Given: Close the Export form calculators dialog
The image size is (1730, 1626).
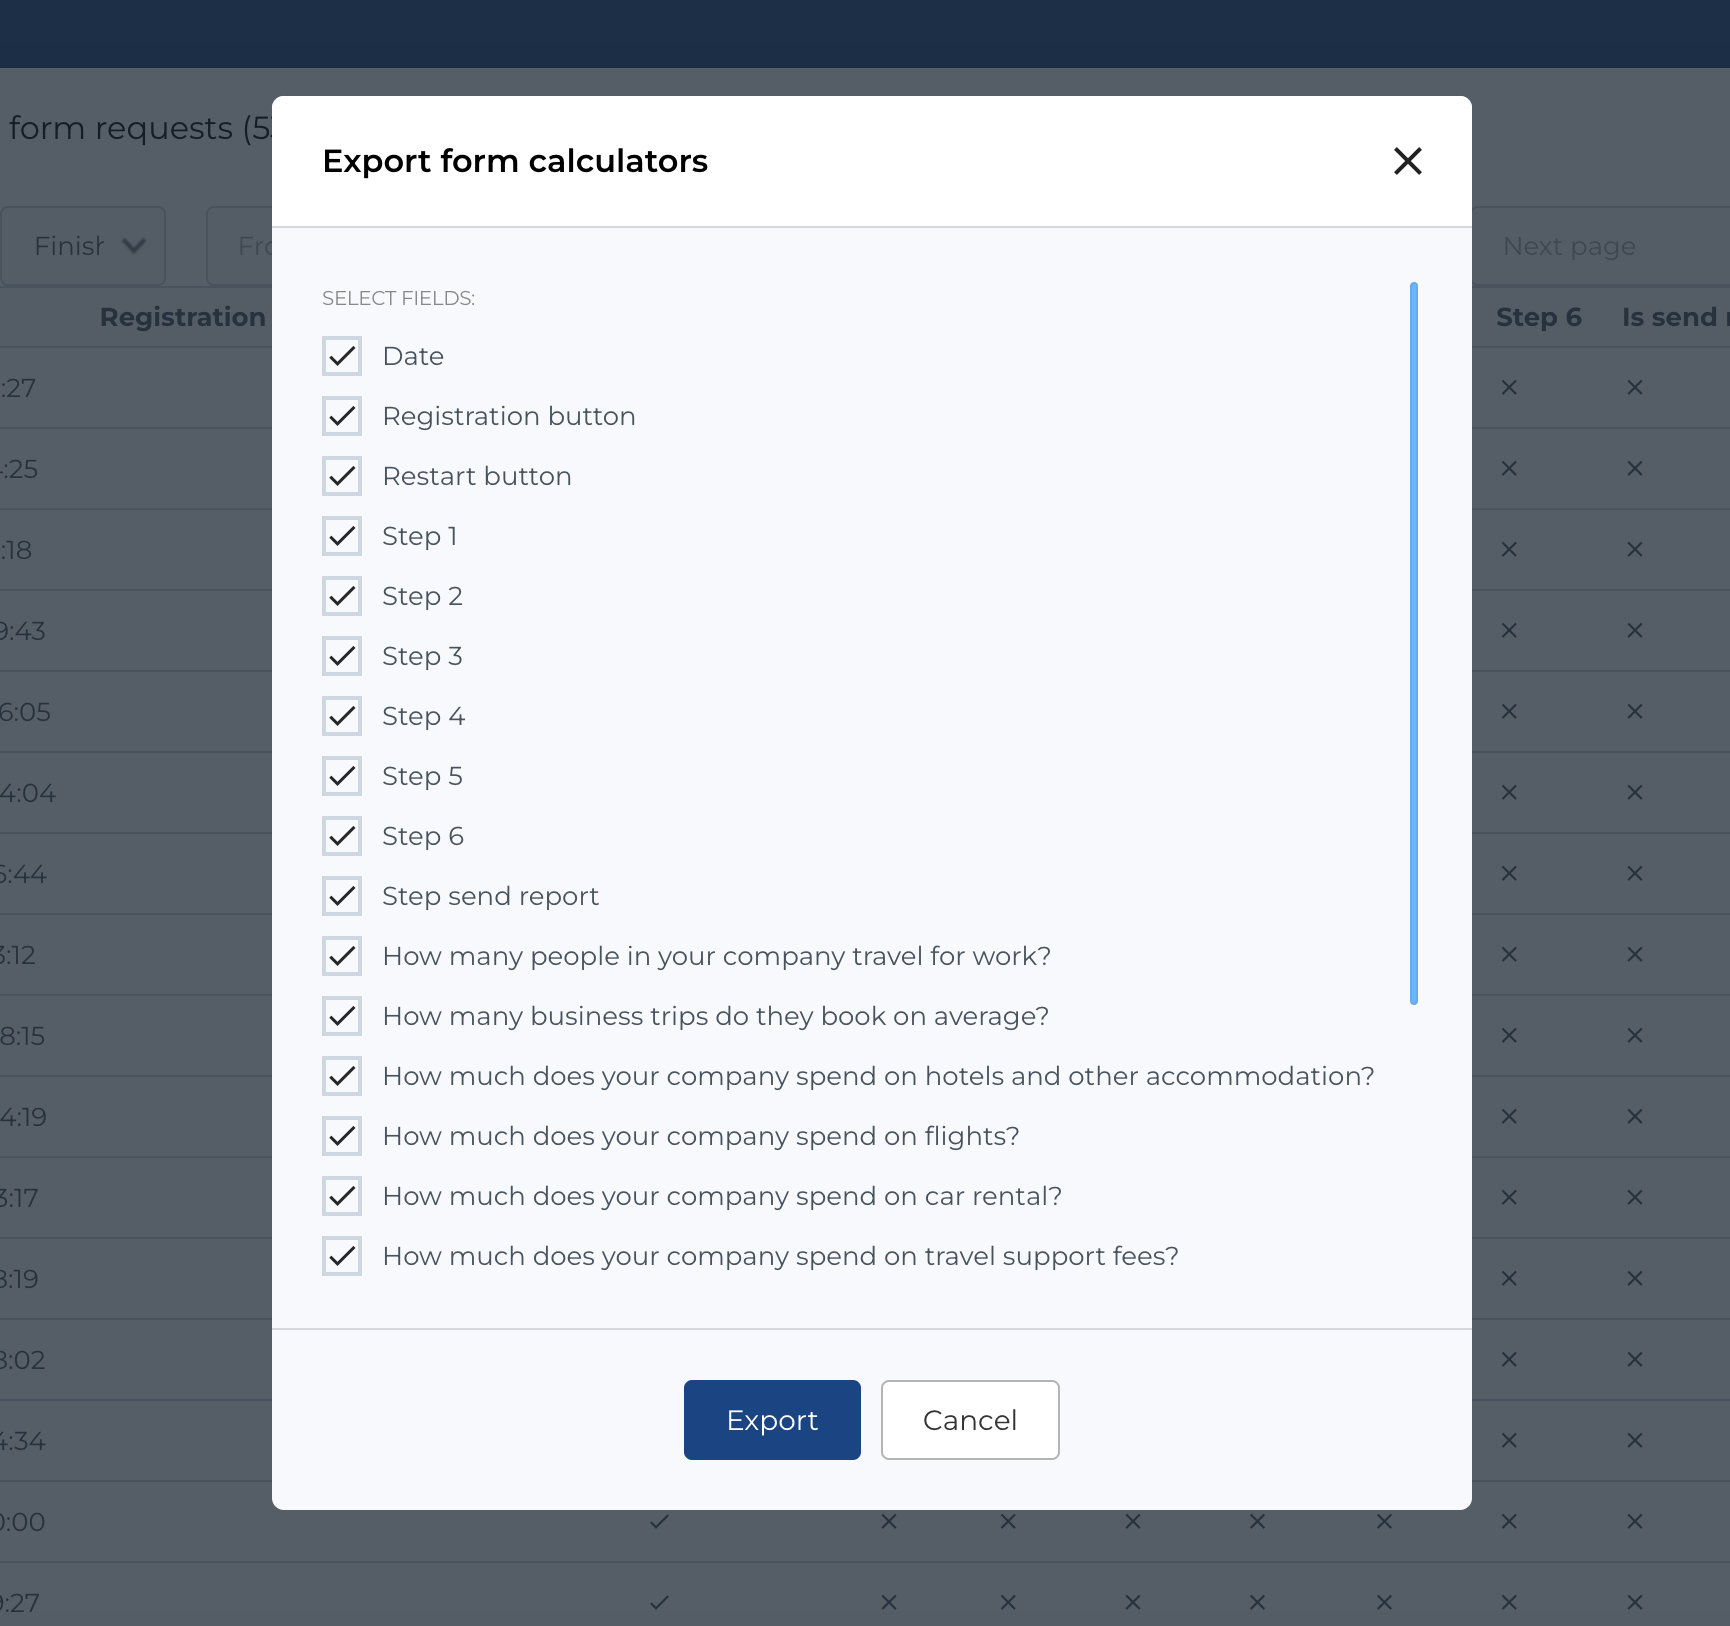Looking at the screenshot, I should click(1408, 161).
